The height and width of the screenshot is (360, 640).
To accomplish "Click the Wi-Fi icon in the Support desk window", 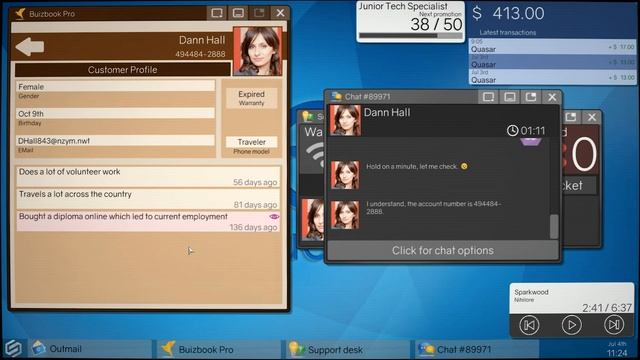I will (315, 156).
